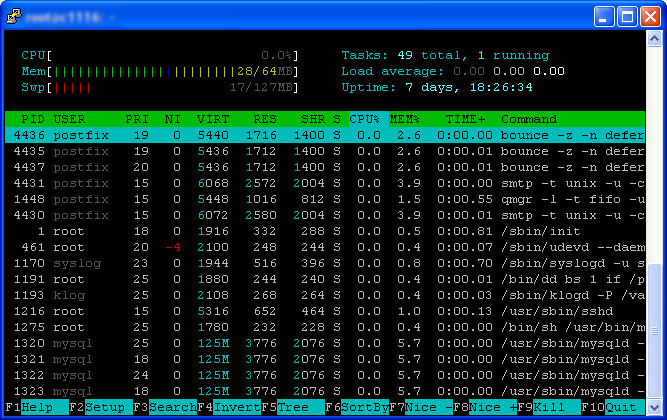Image resolution: width=667 pixels, height=420 pixels.
Task: Select the /usr/sbin/sshd process row
Action: pos(325,311)
